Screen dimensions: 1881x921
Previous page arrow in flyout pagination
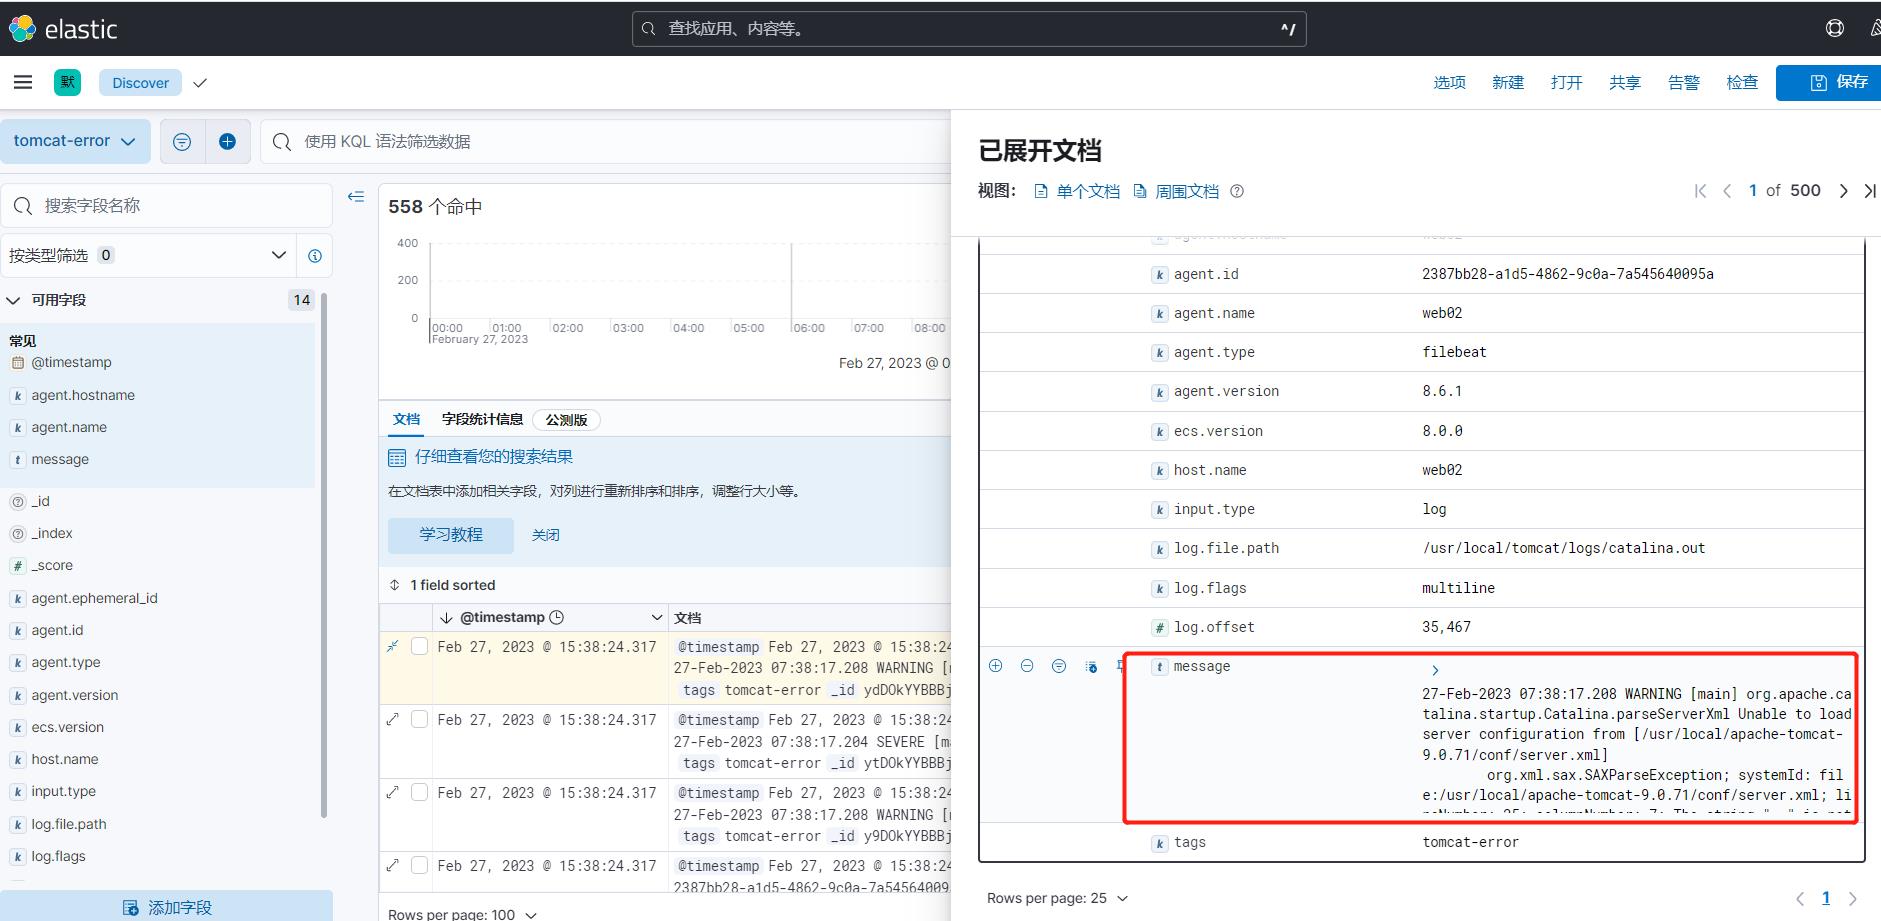(x=1800, y=898)
